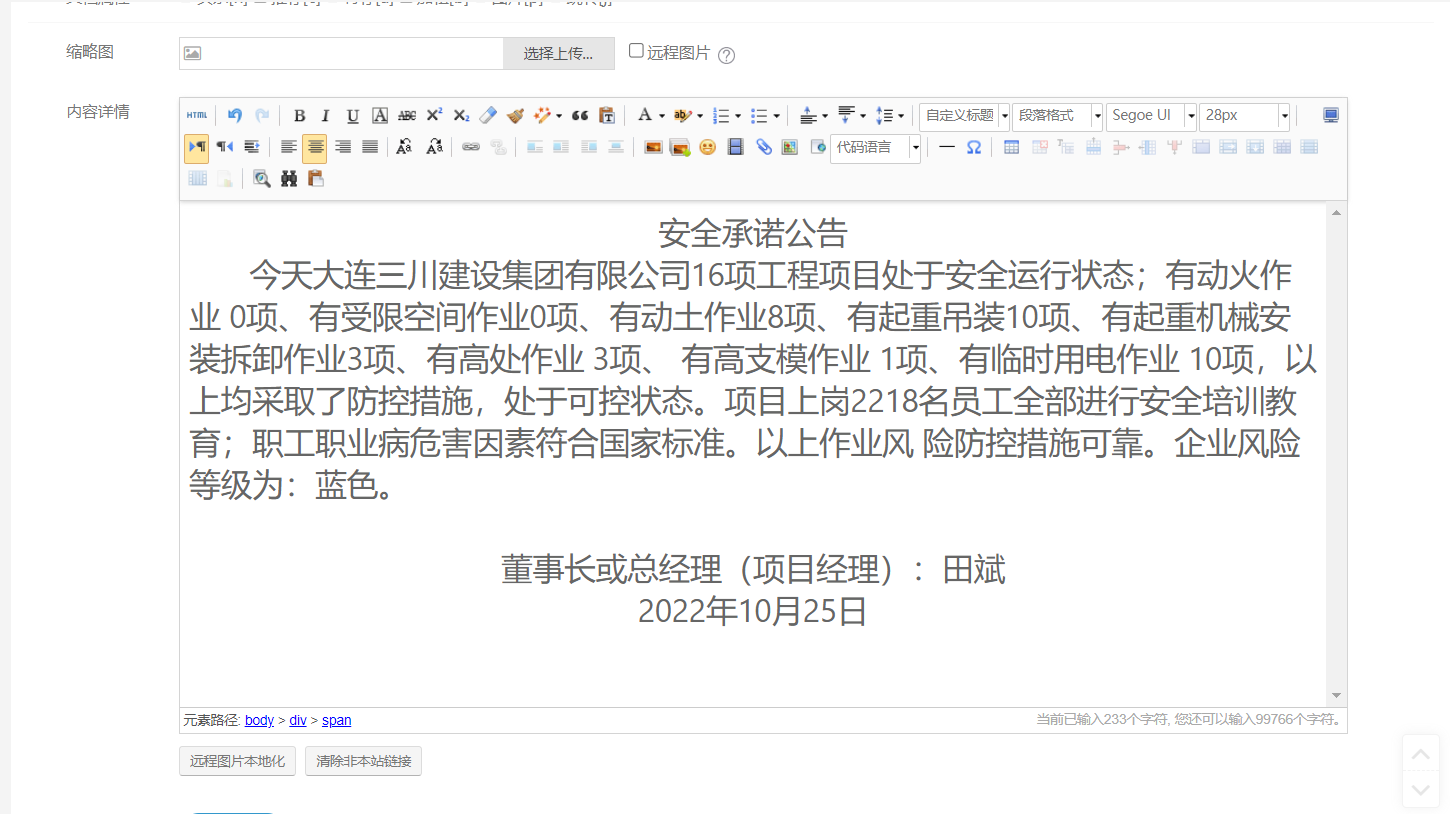Click the heading 安全承诺公告 in editor

753,233
